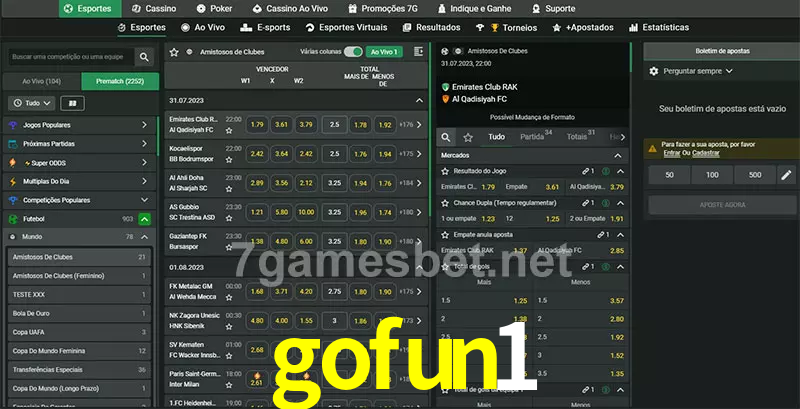Click the star icon beside Amistosos de Clubes header

pos(174,51)
